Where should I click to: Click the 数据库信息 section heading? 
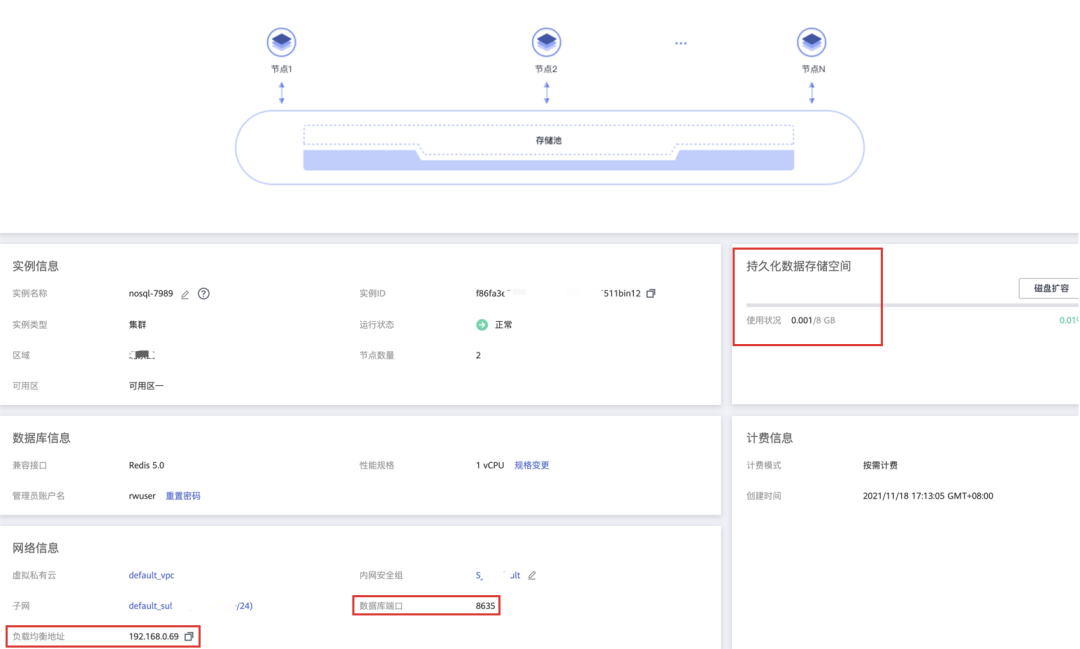point(41,438)
